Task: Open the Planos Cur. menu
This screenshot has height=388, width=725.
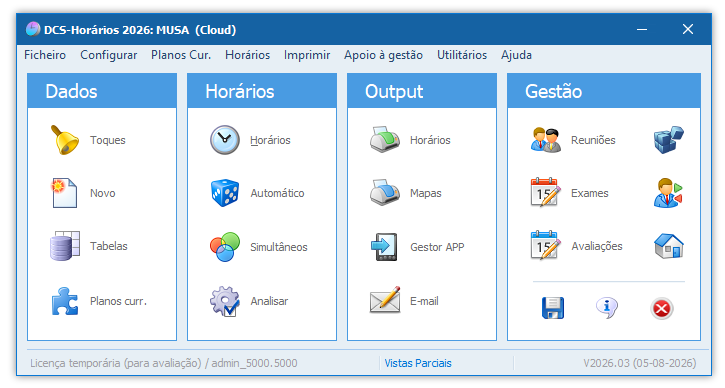Action: pyautogui.click(x=181, y=55)
